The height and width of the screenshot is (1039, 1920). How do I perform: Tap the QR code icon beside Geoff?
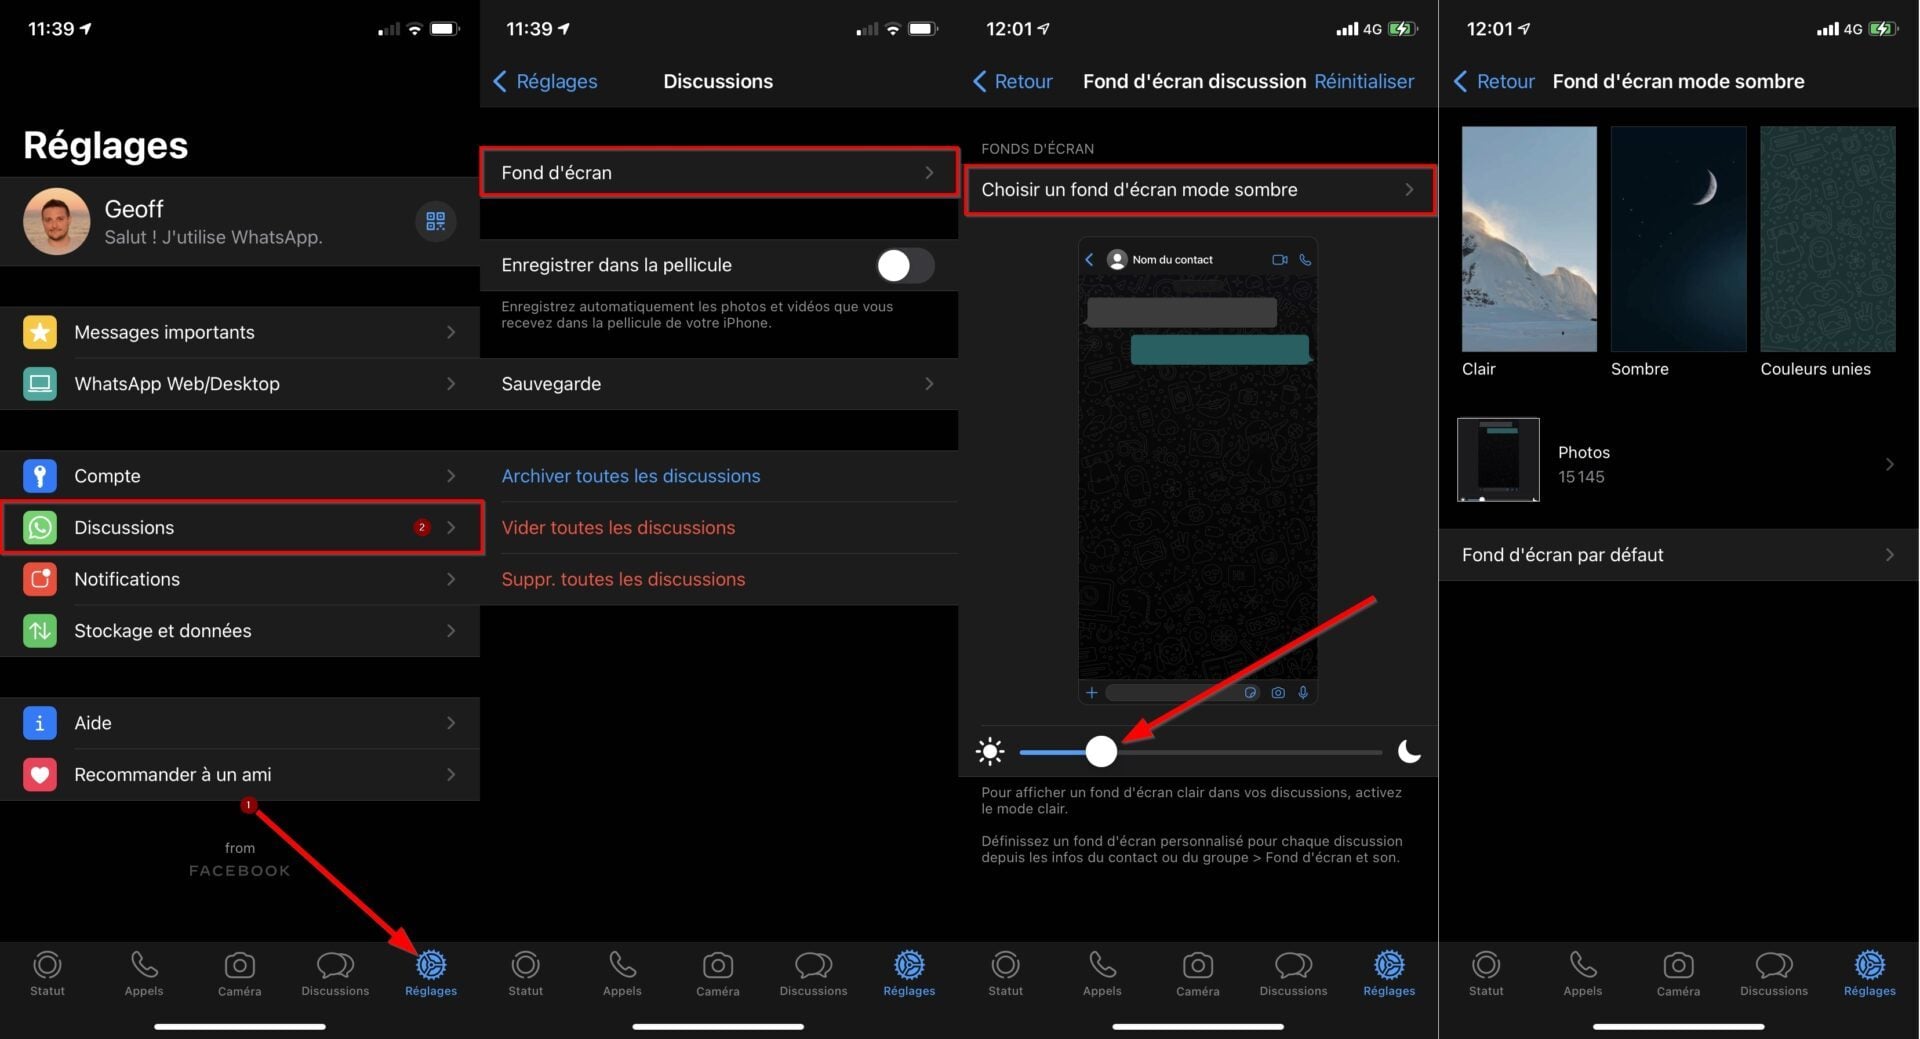(435, 221)
